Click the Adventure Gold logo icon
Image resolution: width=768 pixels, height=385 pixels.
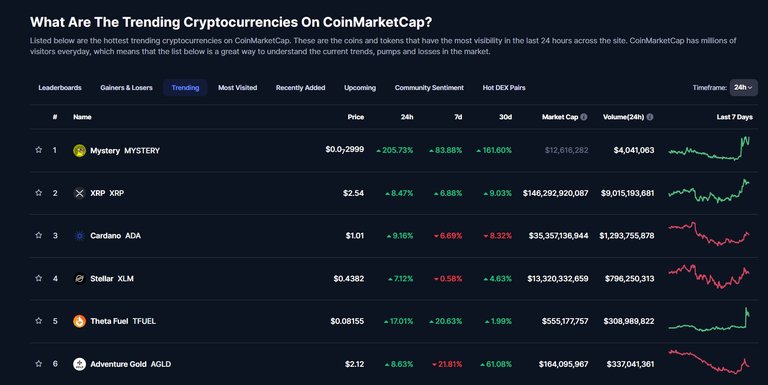(x=79, y=364)
